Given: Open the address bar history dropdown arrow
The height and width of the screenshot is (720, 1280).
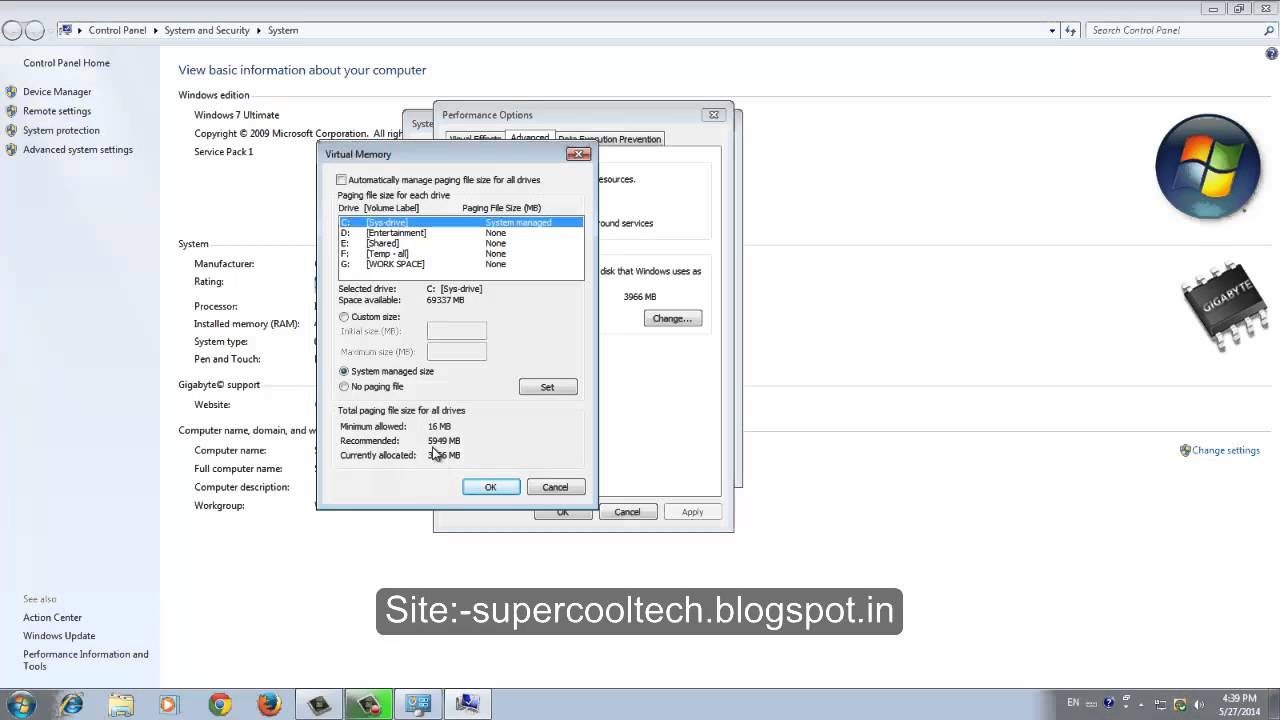Looking at the screenshot, I should 1052,30.
